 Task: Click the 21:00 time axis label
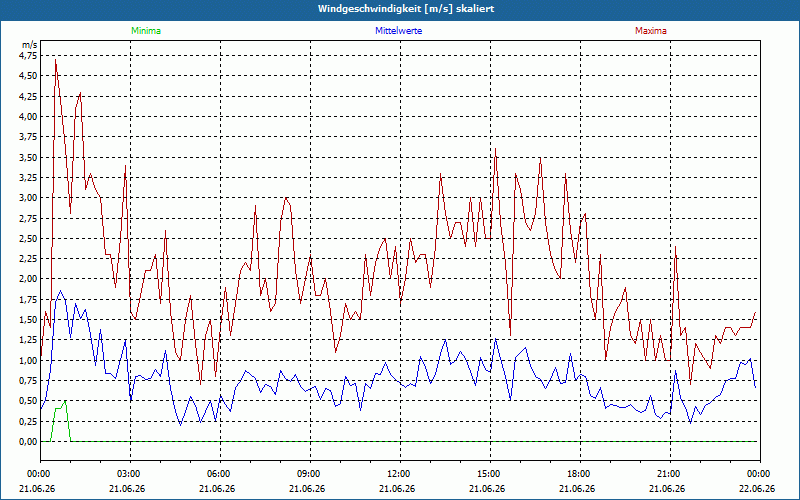coord(669,474)
